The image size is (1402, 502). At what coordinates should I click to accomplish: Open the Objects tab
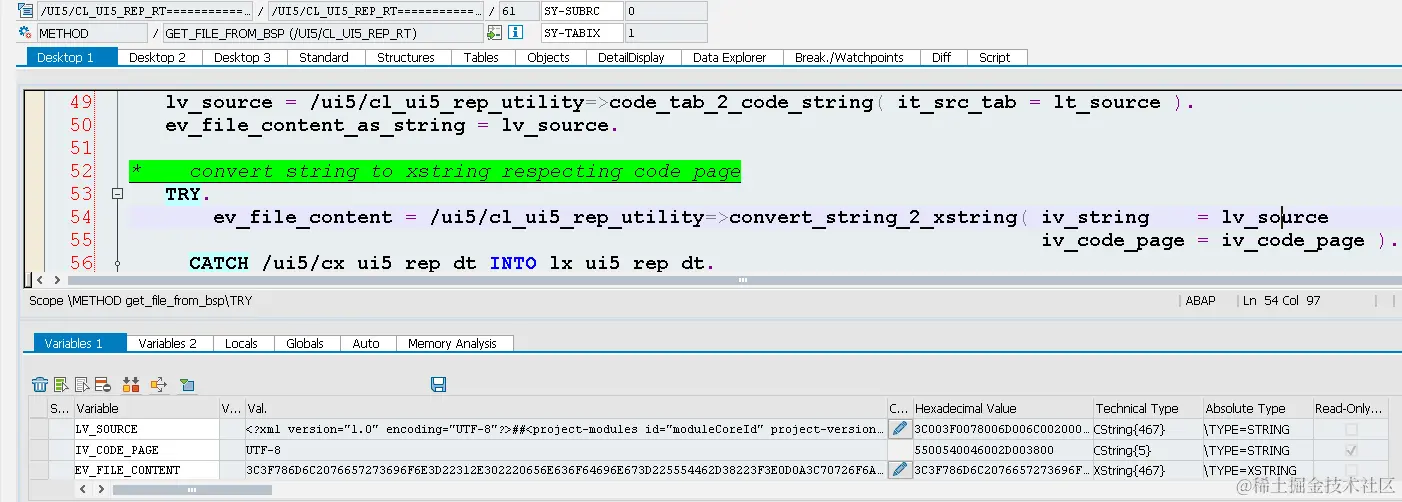tap(548, 57)
